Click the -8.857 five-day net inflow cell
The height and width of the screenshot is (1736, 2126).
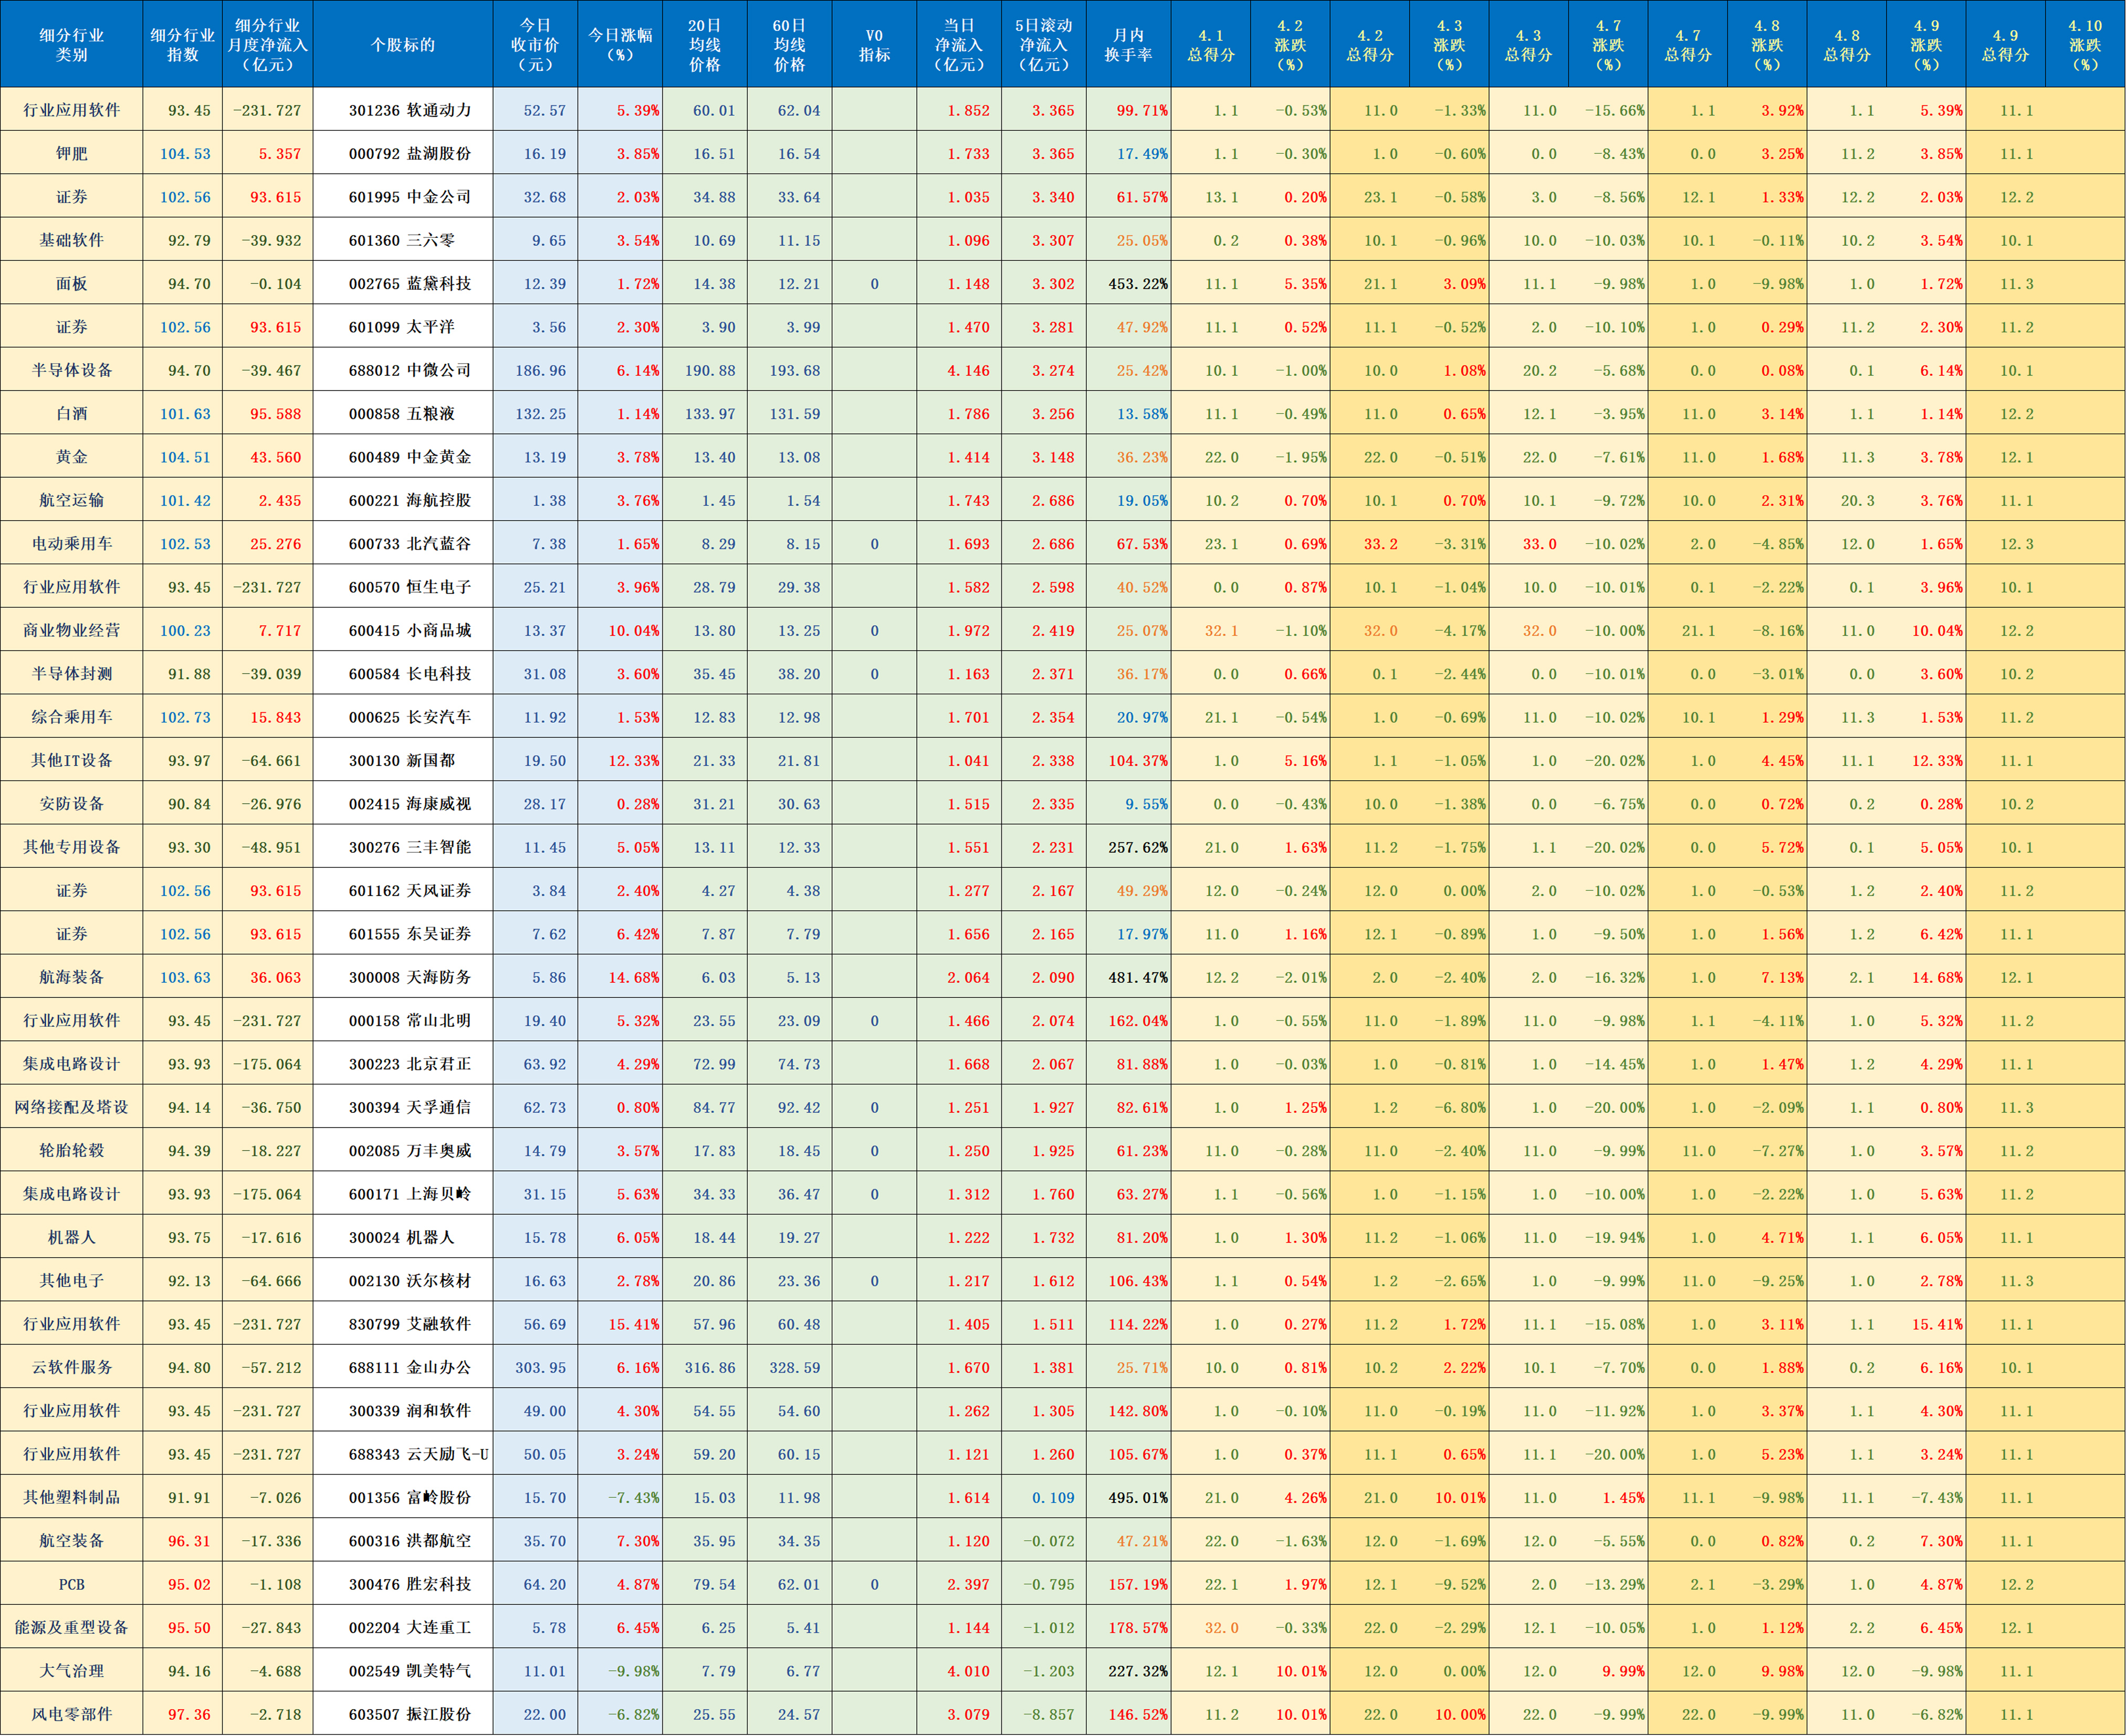click(x=1044, y=1714)
